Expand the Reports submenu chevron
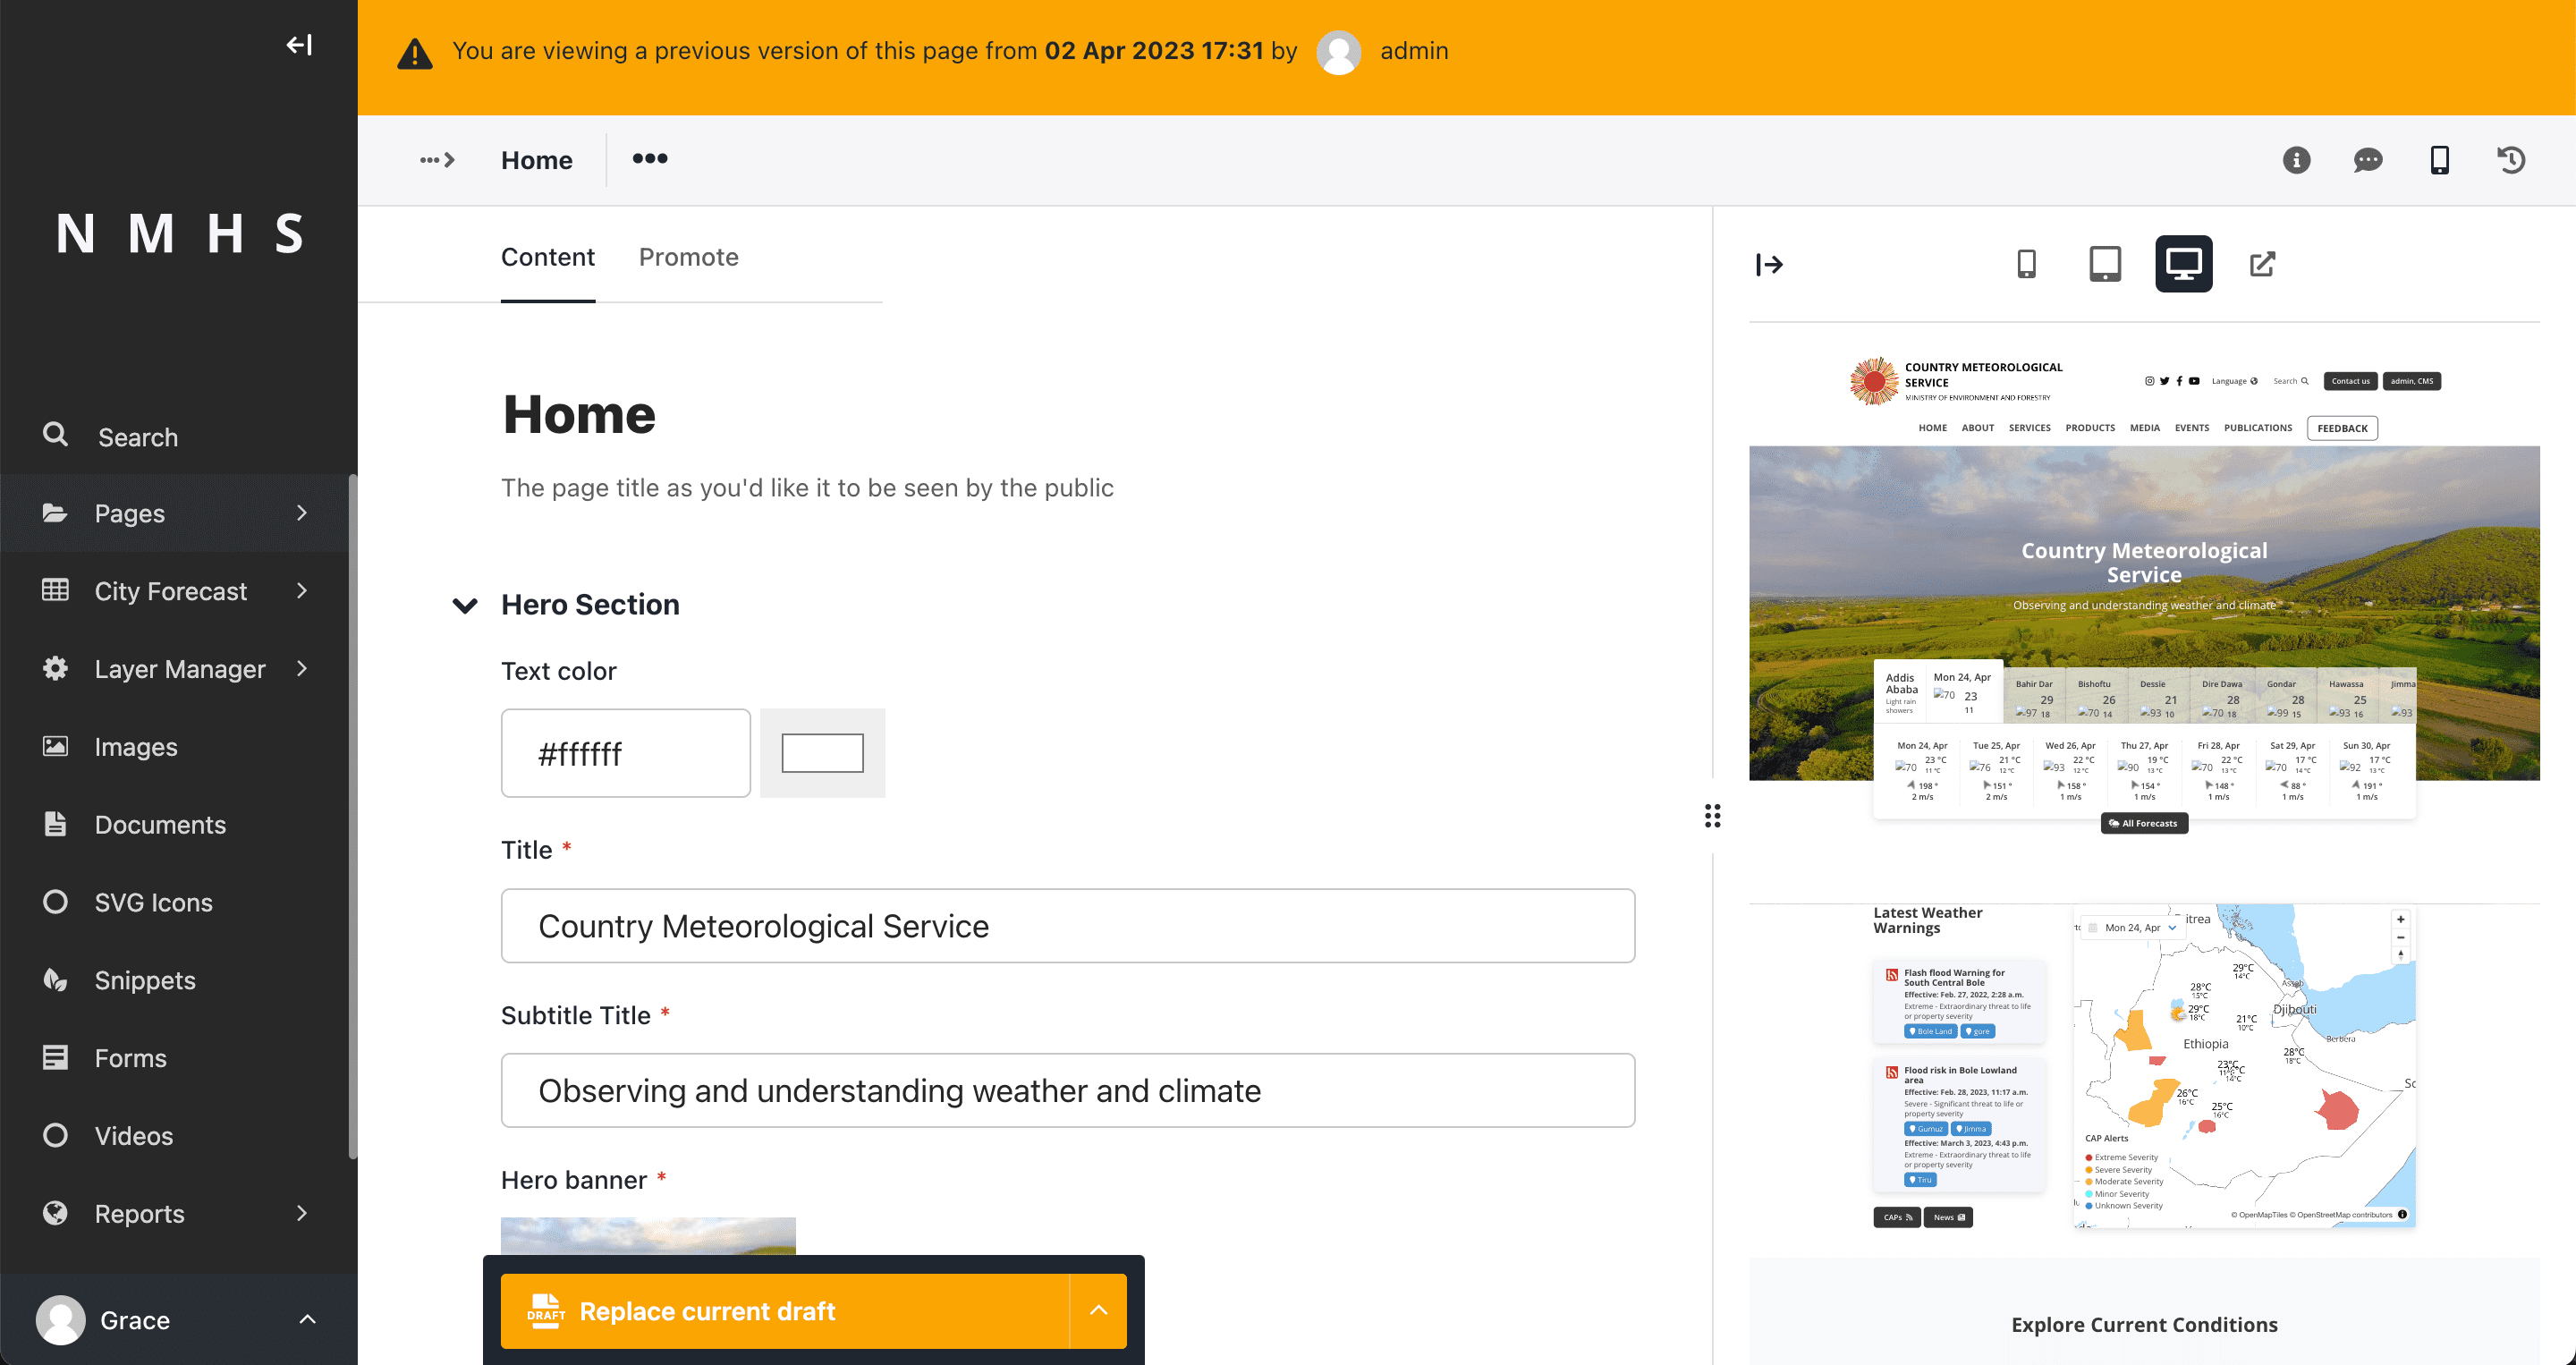Viewport: 2576px width, 1365px height. [302, 1213]
